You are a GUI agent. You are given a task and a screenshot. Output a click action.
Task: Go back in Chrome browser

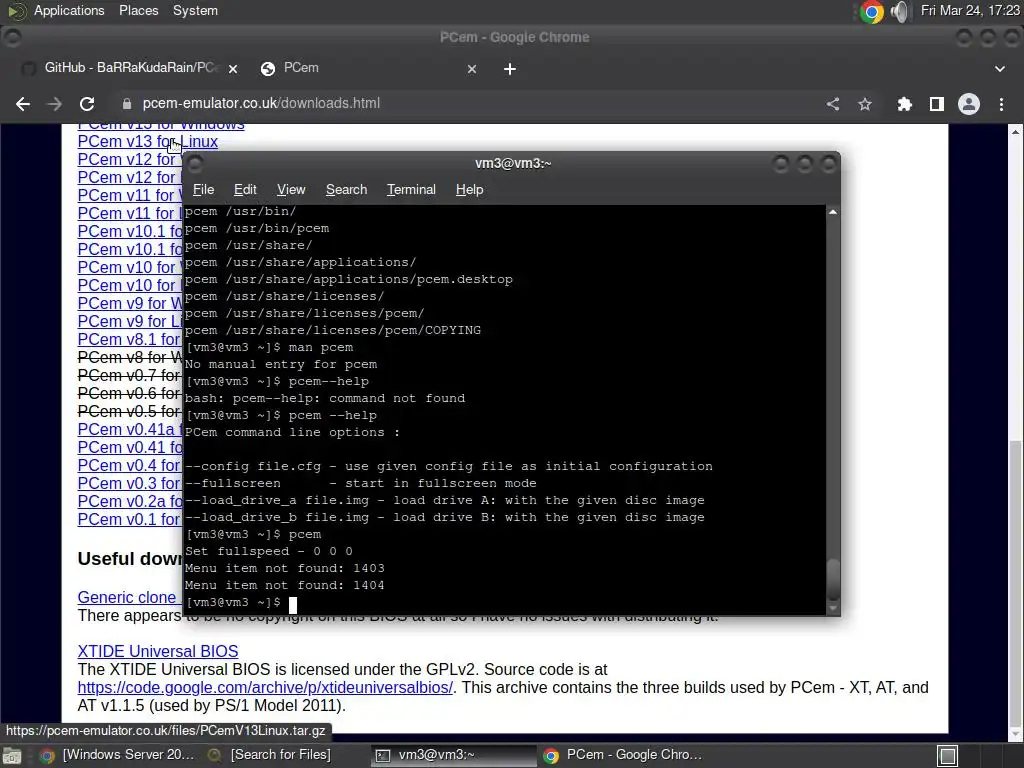[23, 104]
